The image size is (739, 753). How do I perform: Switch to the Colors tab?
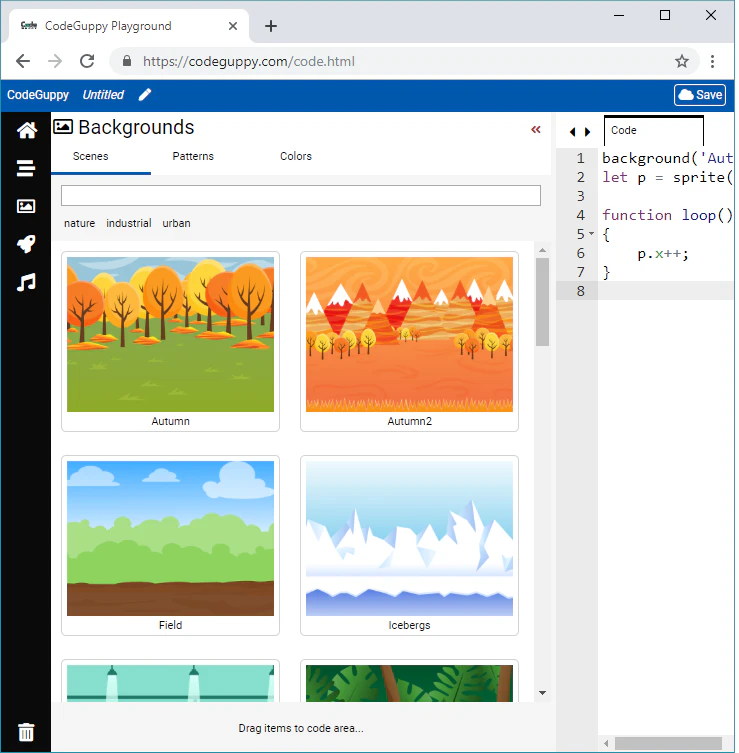tap(296, 156)
